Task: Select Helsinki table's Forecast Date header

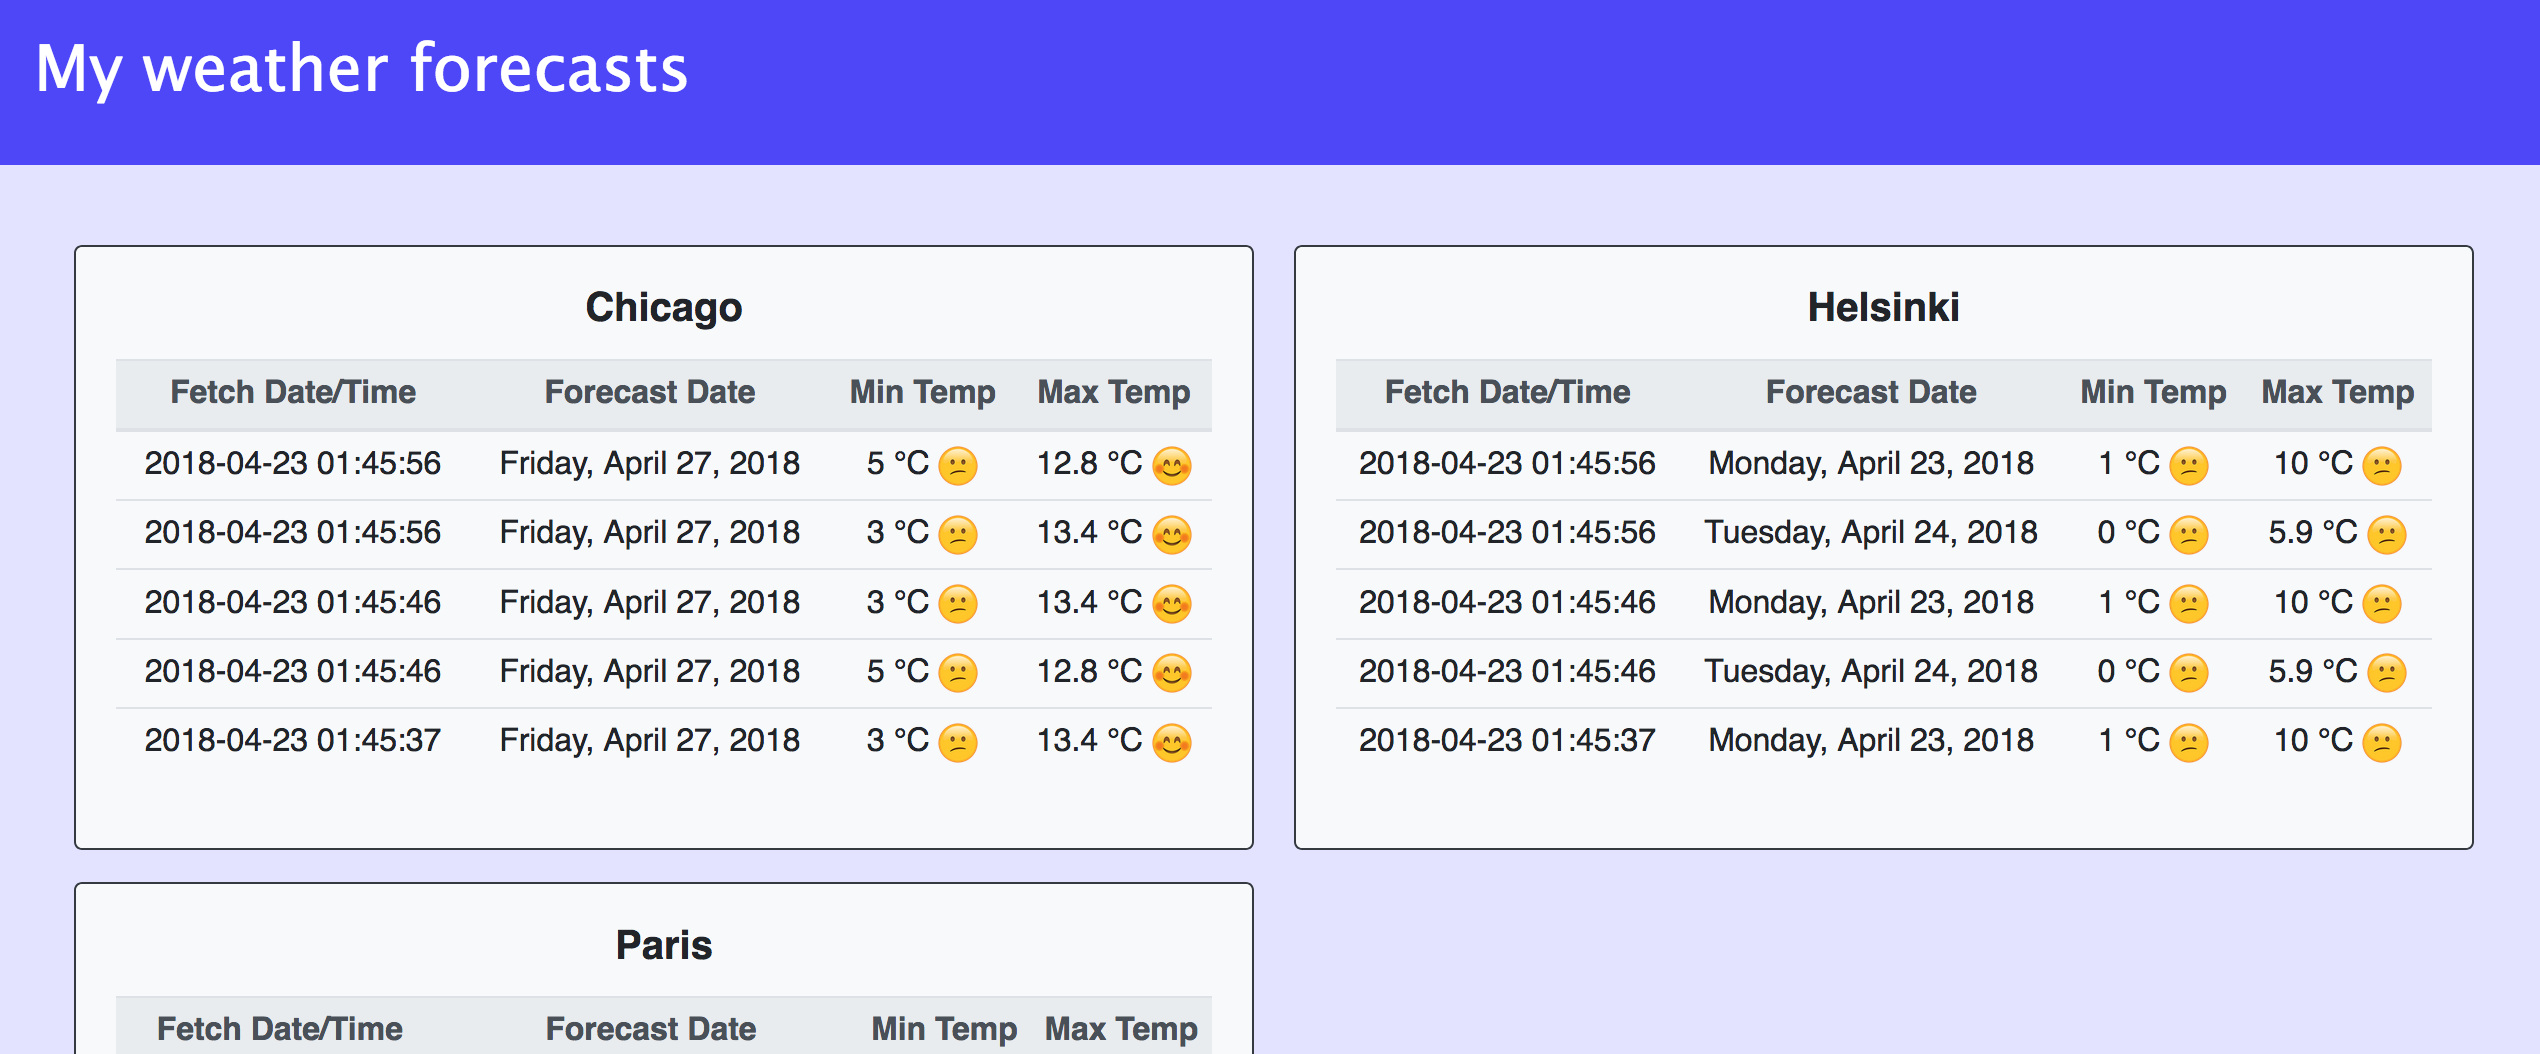Action: 1871,392
